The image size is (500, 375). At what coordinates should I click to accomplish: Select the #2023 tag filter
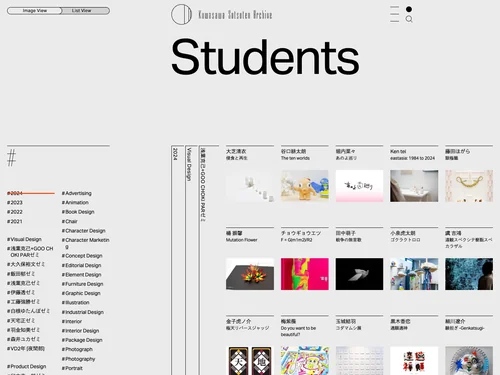click(15, 203)
